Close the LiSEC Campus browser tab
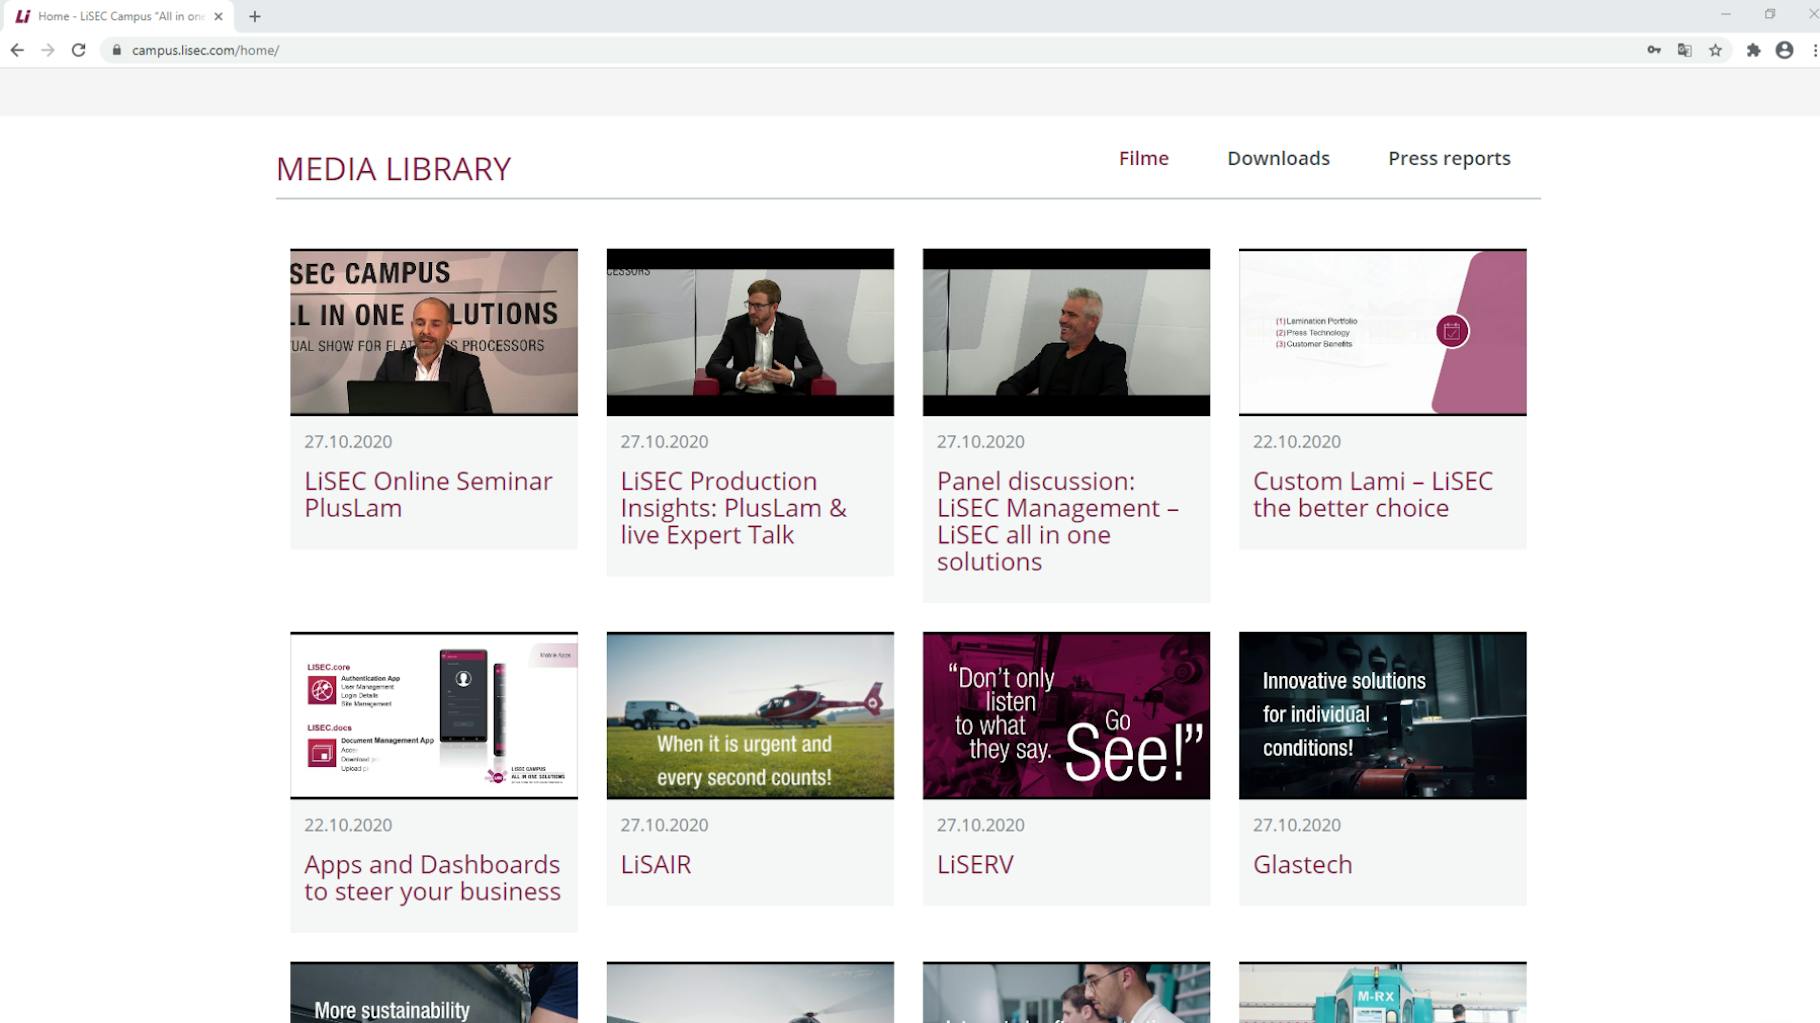This screenshot has width=1820, height=1023. pyautogui.click(x=218, y=16)
